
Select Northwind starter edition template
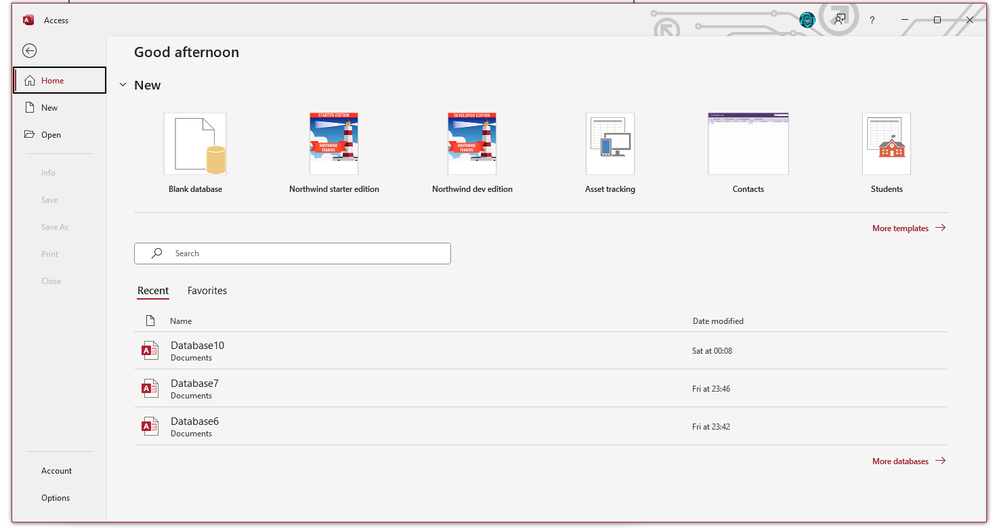334,153
